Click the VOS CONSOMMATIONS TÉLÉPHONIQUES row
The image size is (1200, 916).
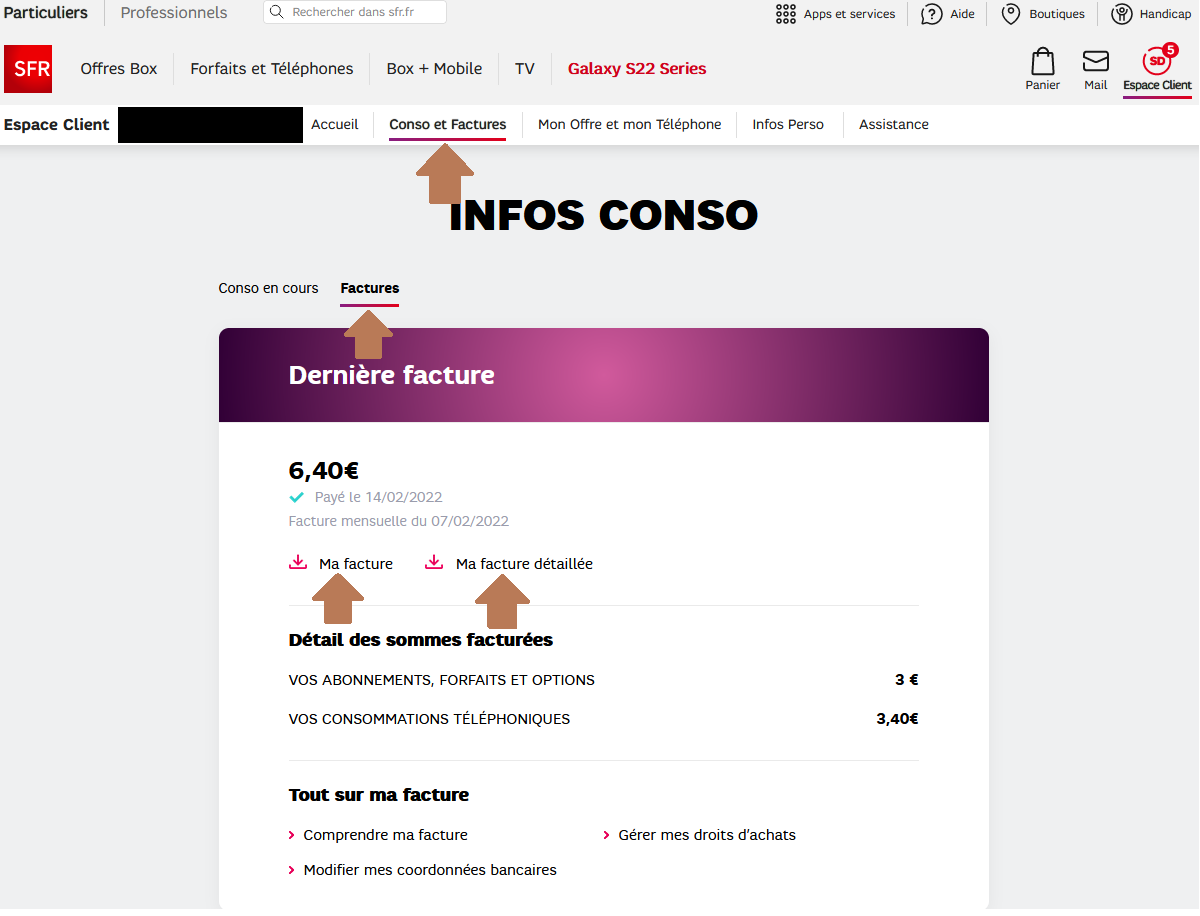603,719
